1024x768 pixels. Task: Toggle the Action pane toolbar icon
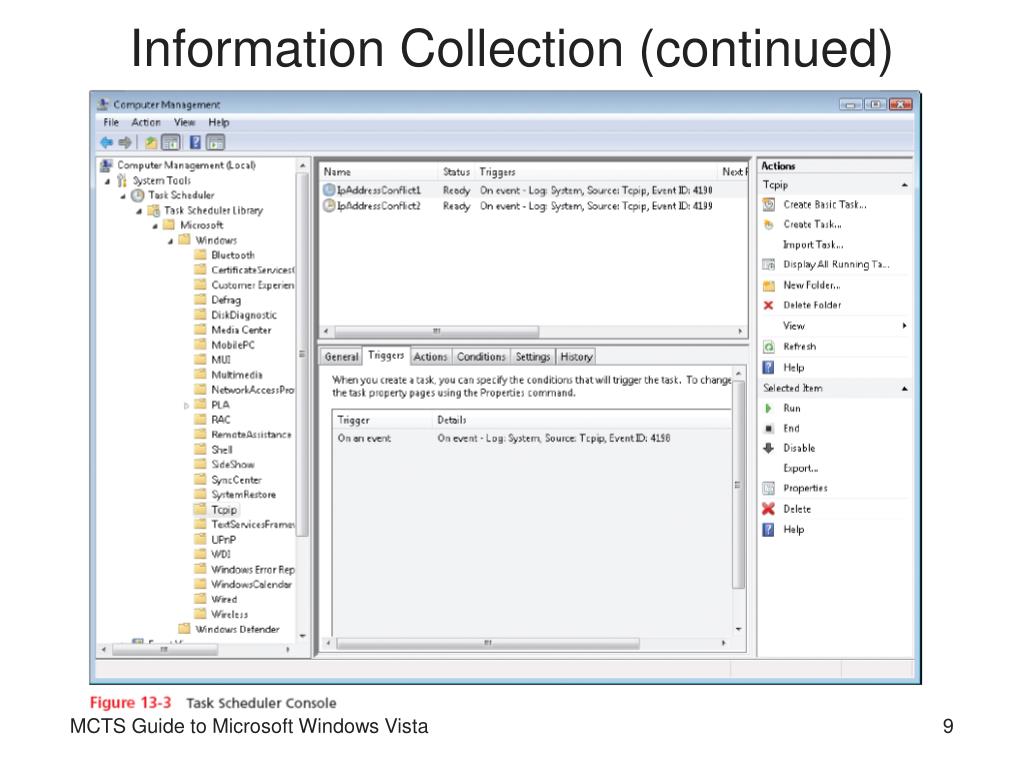tap(216, 142)
